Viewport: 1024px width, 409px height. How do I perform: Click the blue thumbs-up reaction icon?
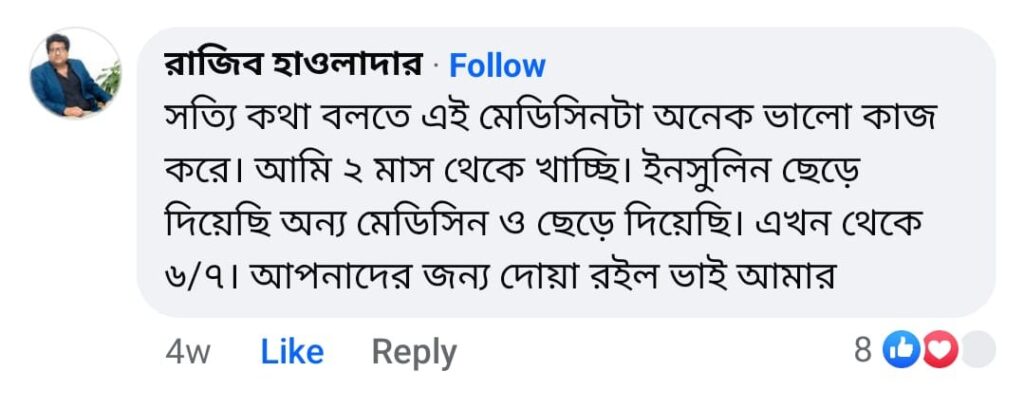pyautogui.click(x=903, y=350)
